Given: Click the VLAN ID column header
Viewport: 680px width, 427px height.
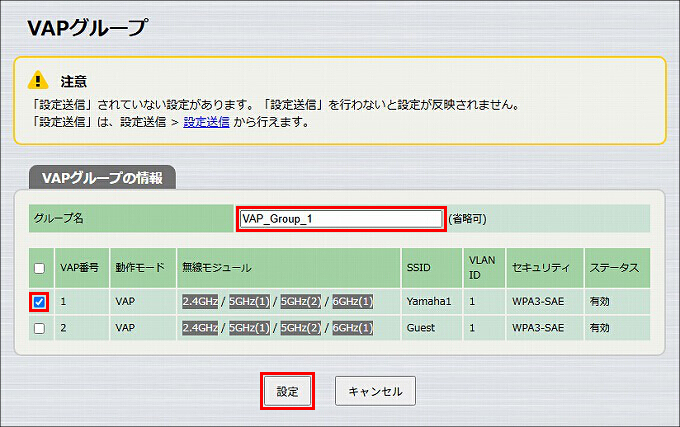Looking at the screenshot, I should click(482, 267).
